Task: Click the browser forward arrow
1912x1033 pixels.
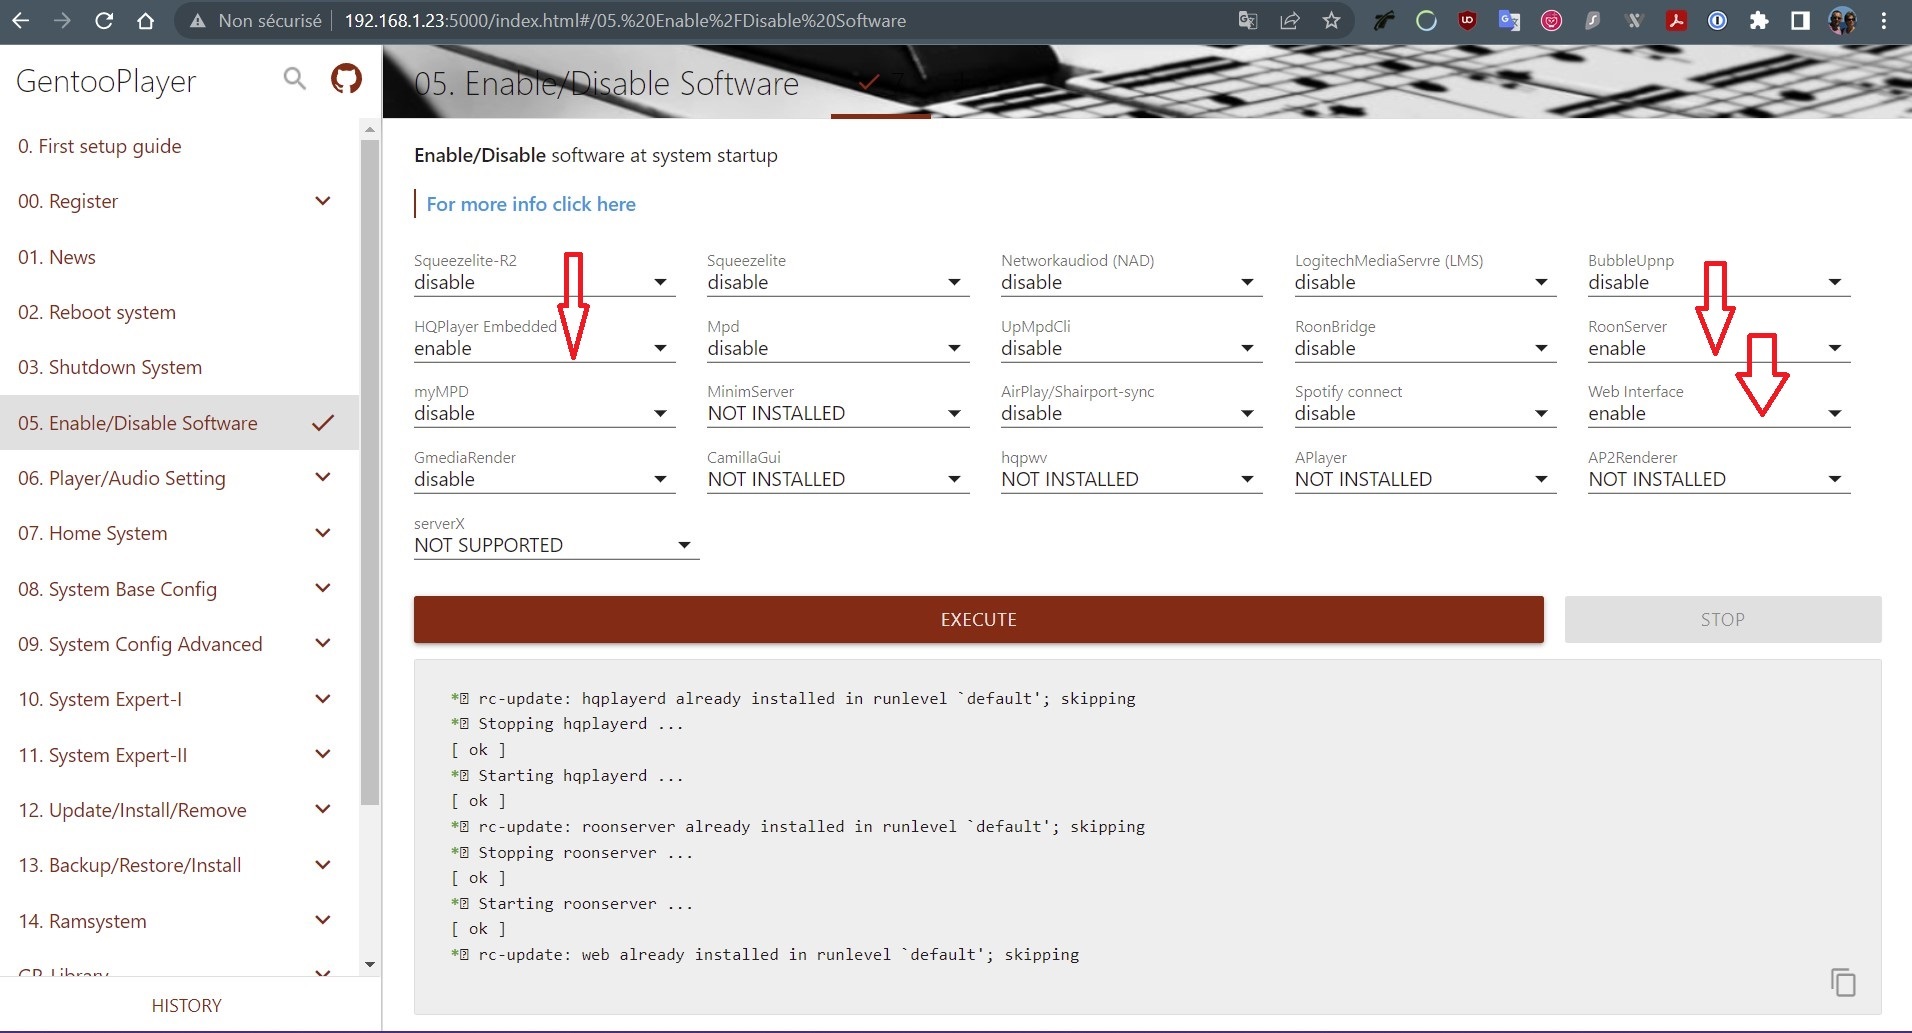Action: pyautogui.click(x=62, y=20)
